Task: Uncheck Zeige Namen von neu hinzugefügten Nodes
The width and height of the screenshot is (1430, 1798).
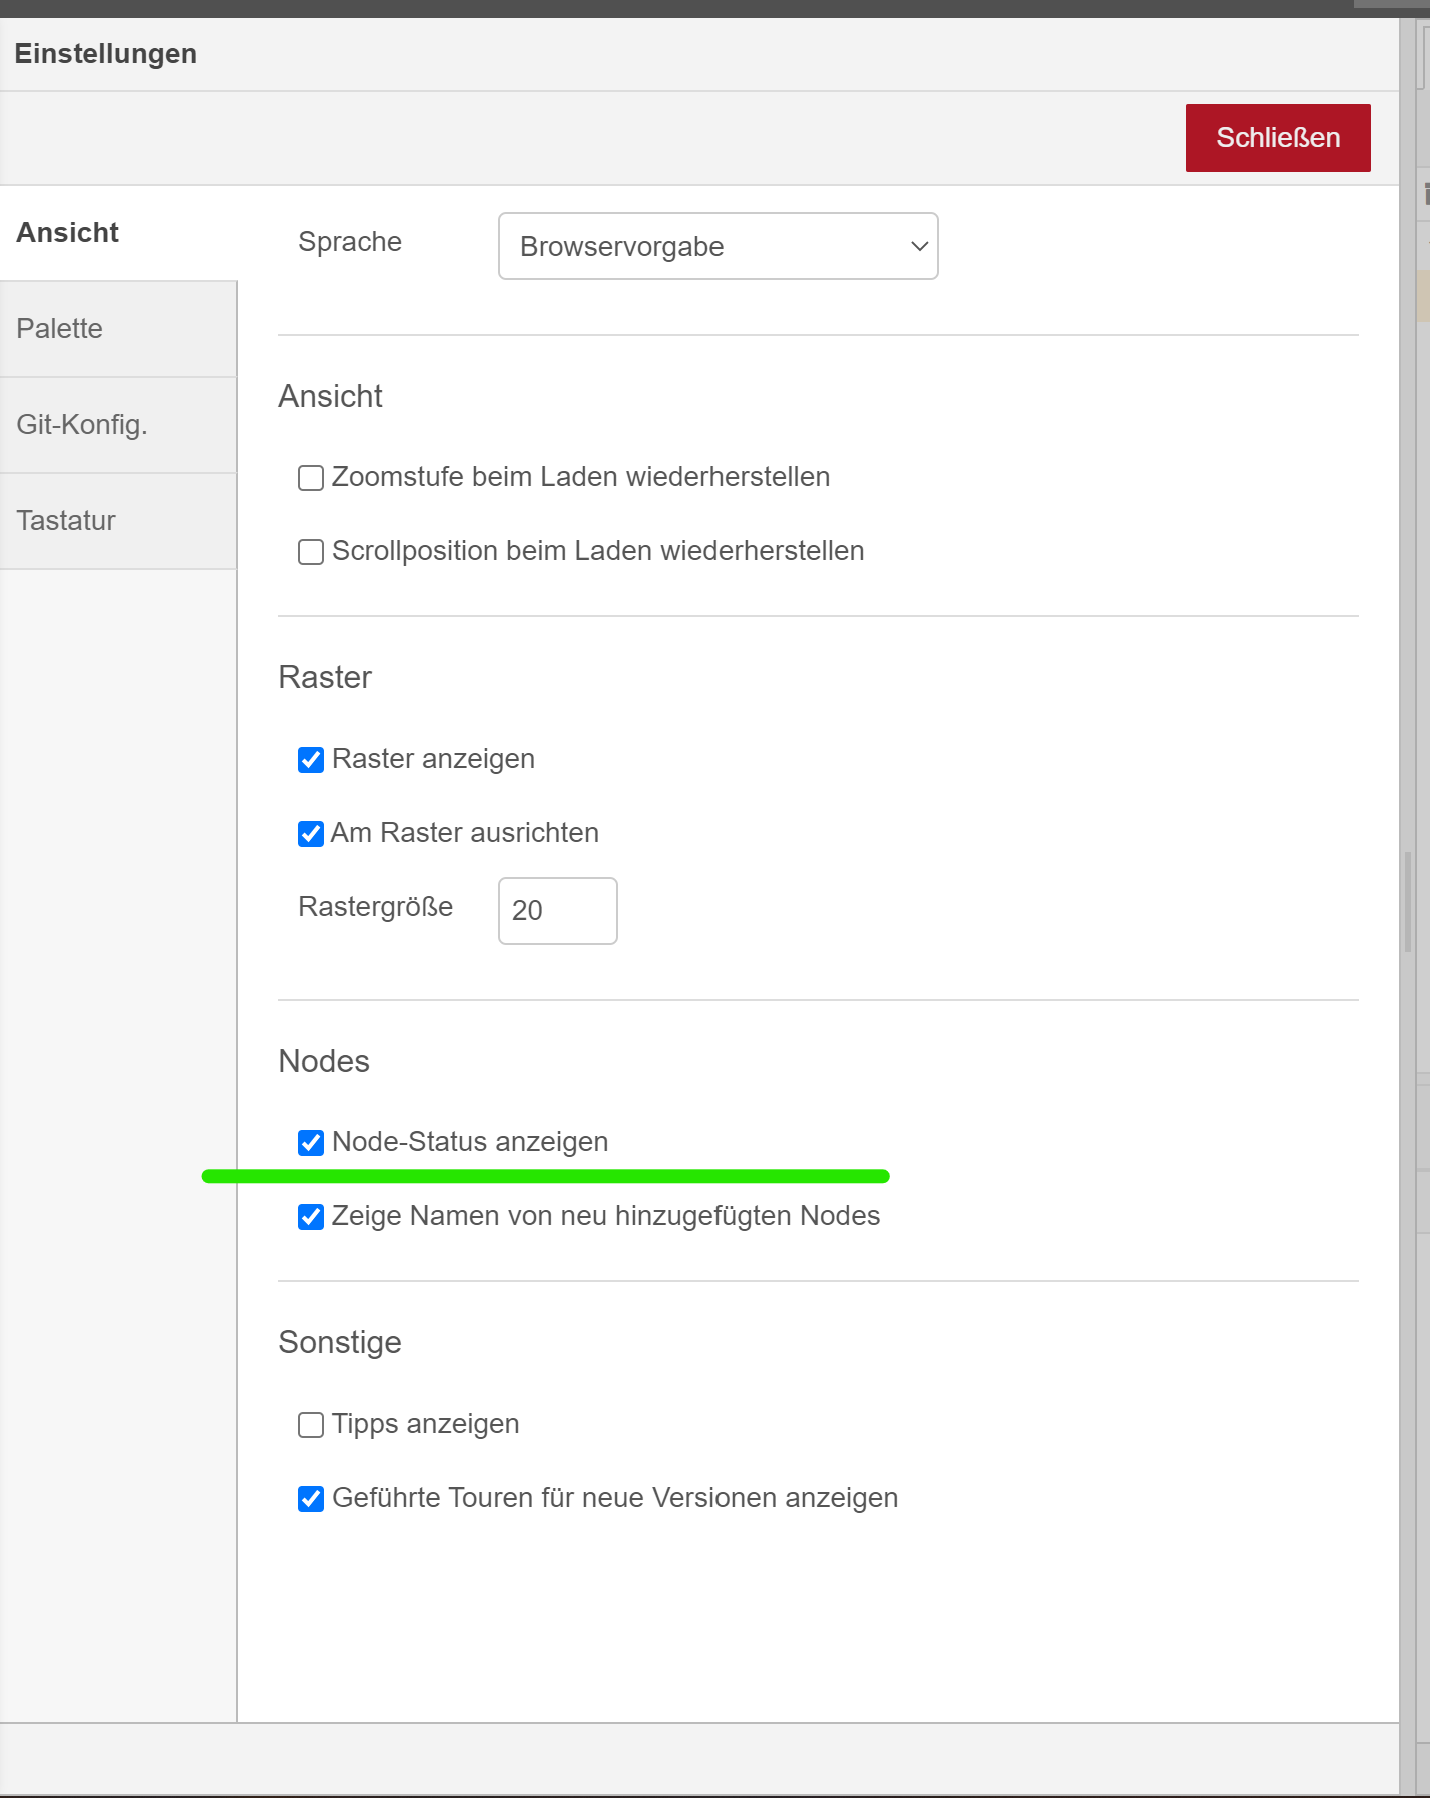Action: 311,1217
